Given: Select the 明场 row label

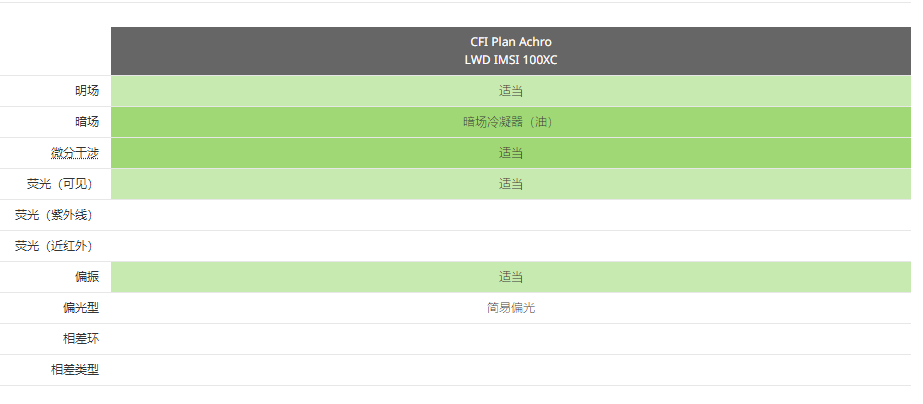Looking at the screenshot, I should [87, 91].
